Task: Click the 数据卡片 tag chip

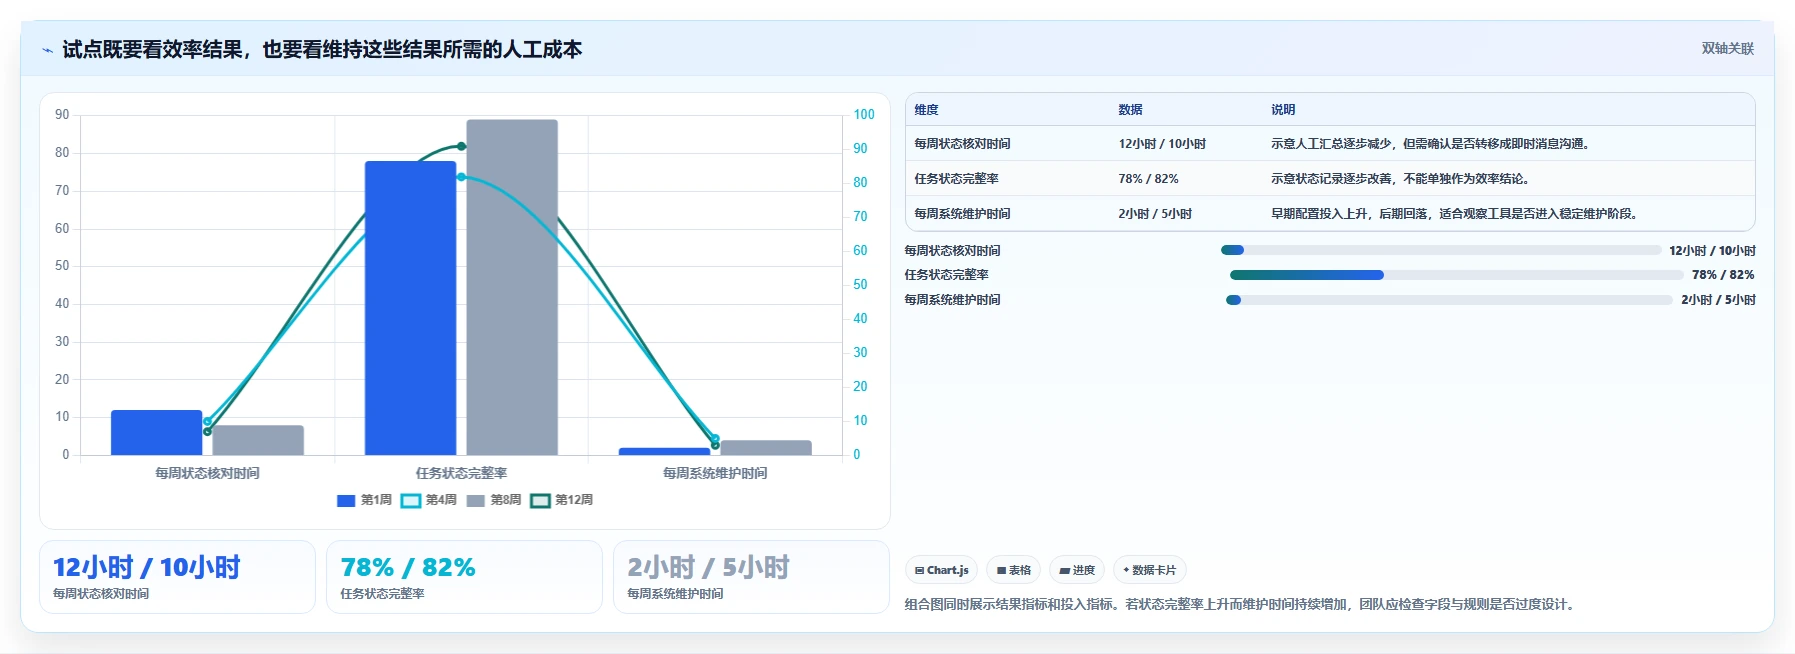Action: [x=1149, y=570]
